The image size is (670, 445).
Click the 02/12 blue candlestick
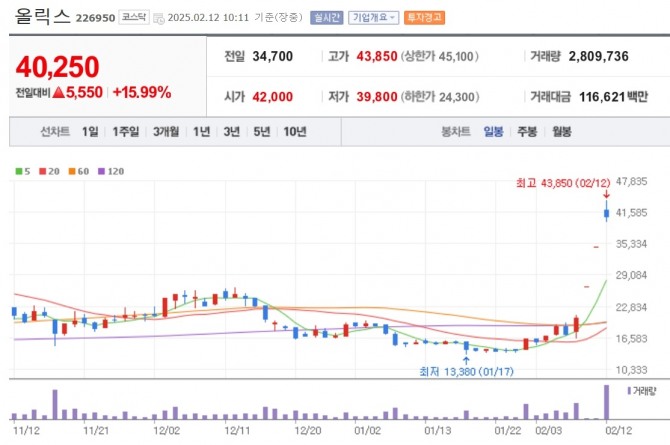coord(606,213)
